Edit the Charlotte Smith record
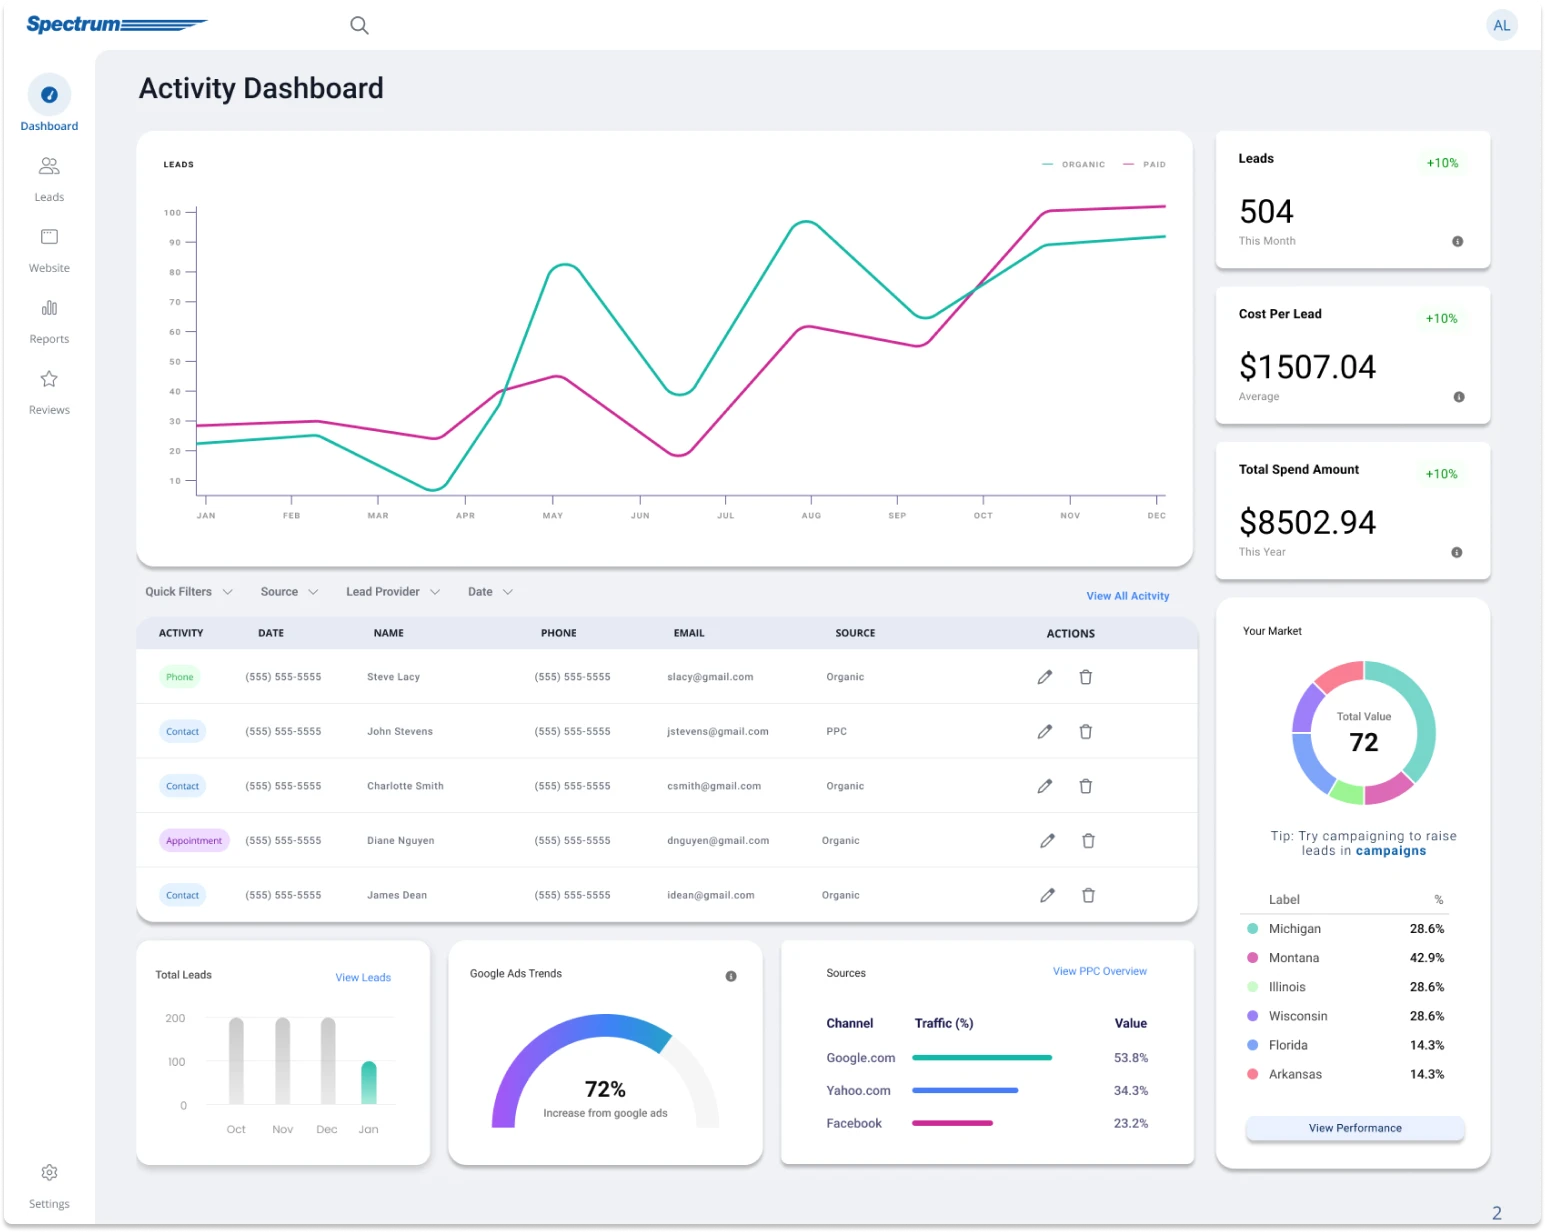The image size is (1545, 1232). tap(1044, 786)
